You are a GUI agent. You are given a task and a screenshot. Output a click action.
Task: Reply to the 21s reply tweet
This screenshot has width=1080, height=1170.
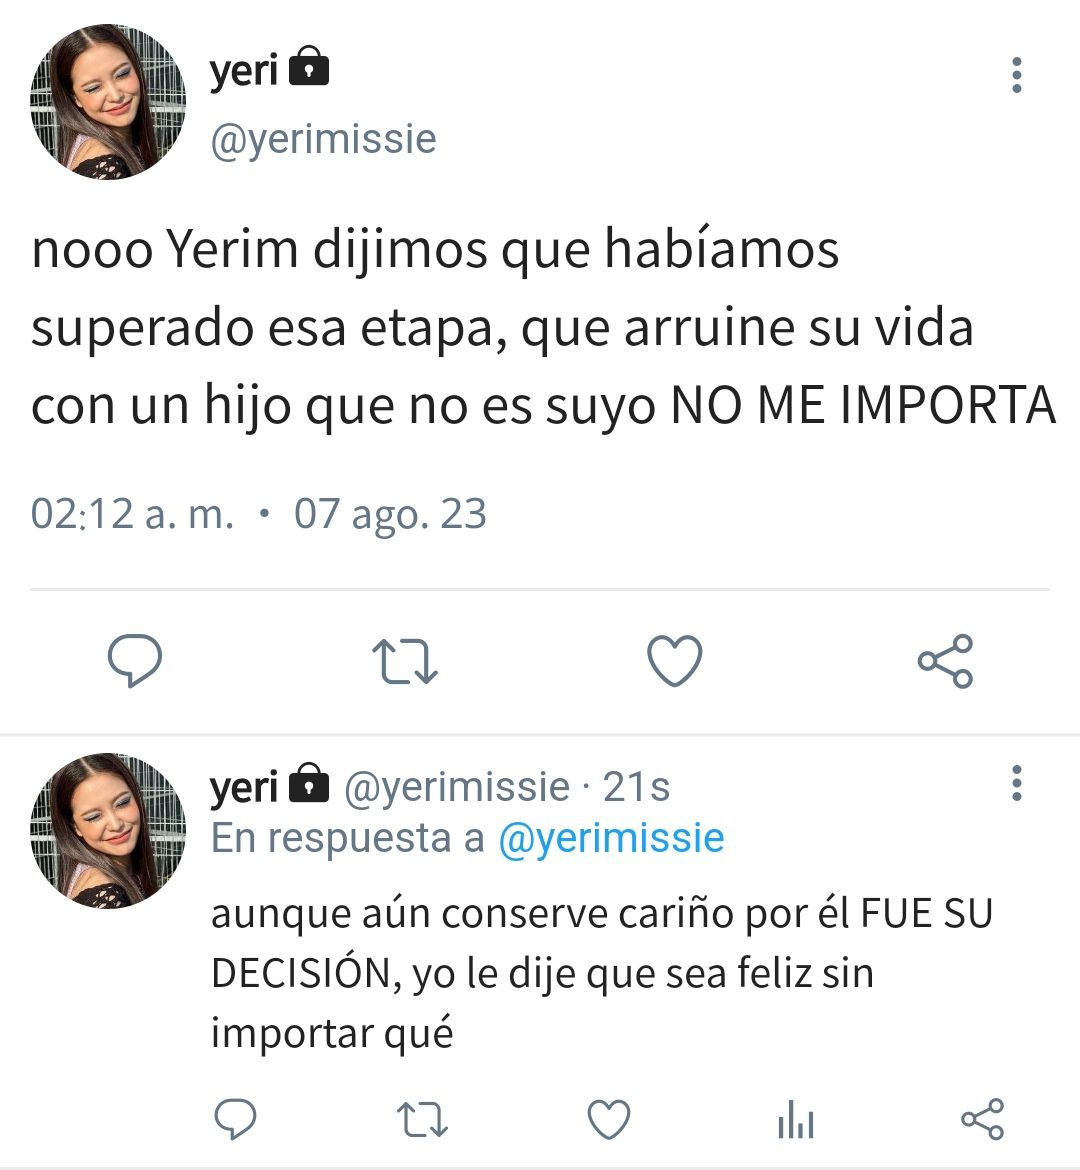pyautogui.click(x=235, y=1119)
